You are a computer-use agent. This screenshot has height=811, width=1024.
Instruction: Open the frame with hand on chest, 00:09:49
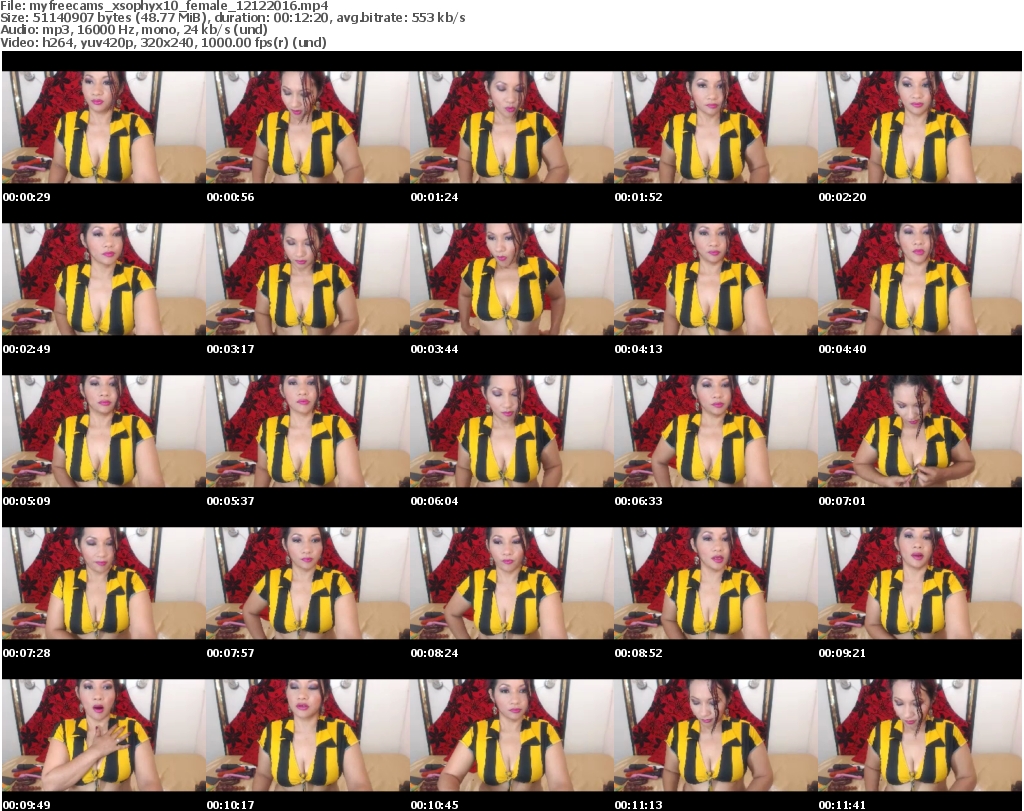click(104, 735)
